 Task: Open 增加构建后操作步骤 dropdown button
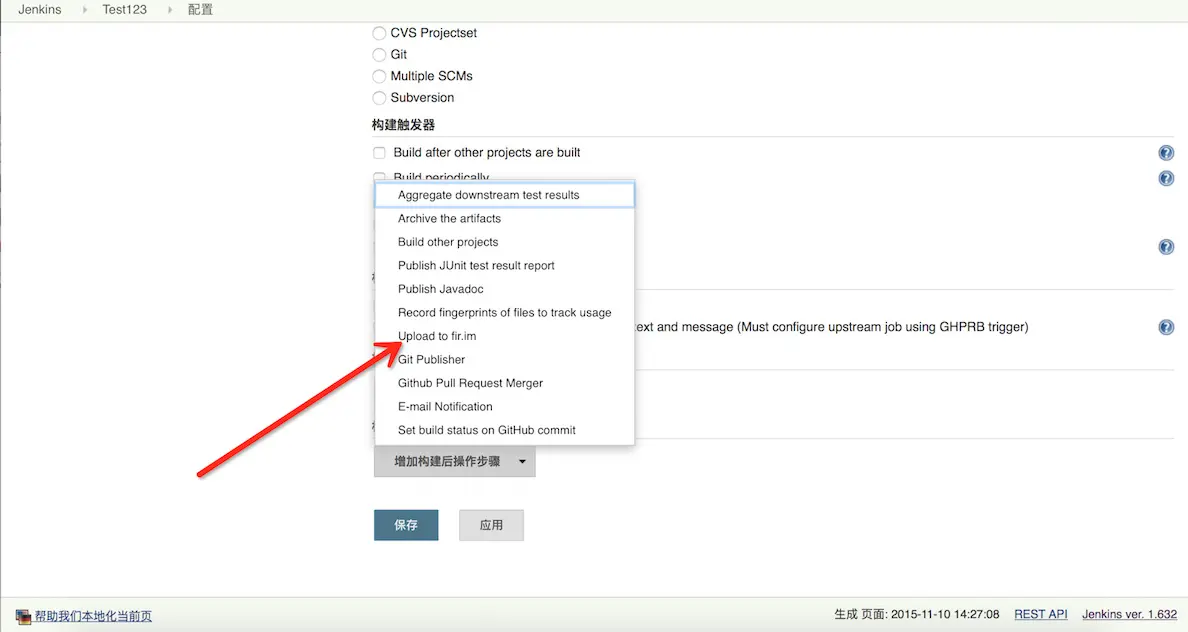coord(455,461)
